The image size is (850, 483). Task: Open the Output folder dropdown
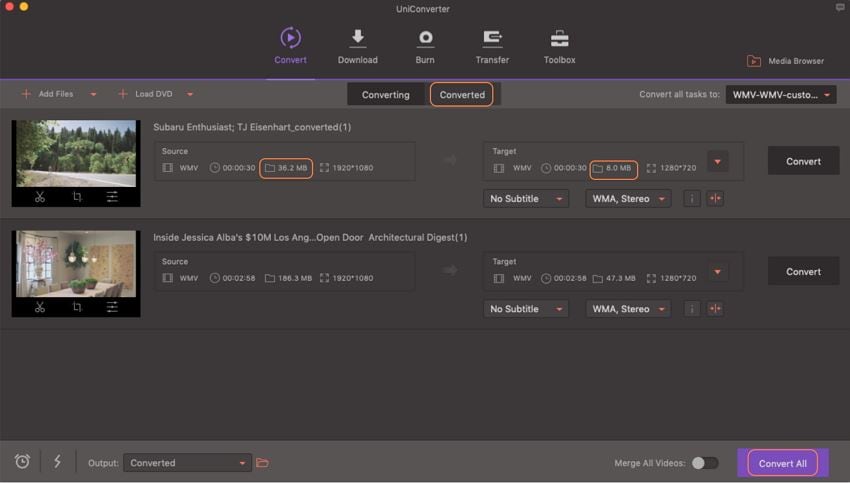coord(187,463)
